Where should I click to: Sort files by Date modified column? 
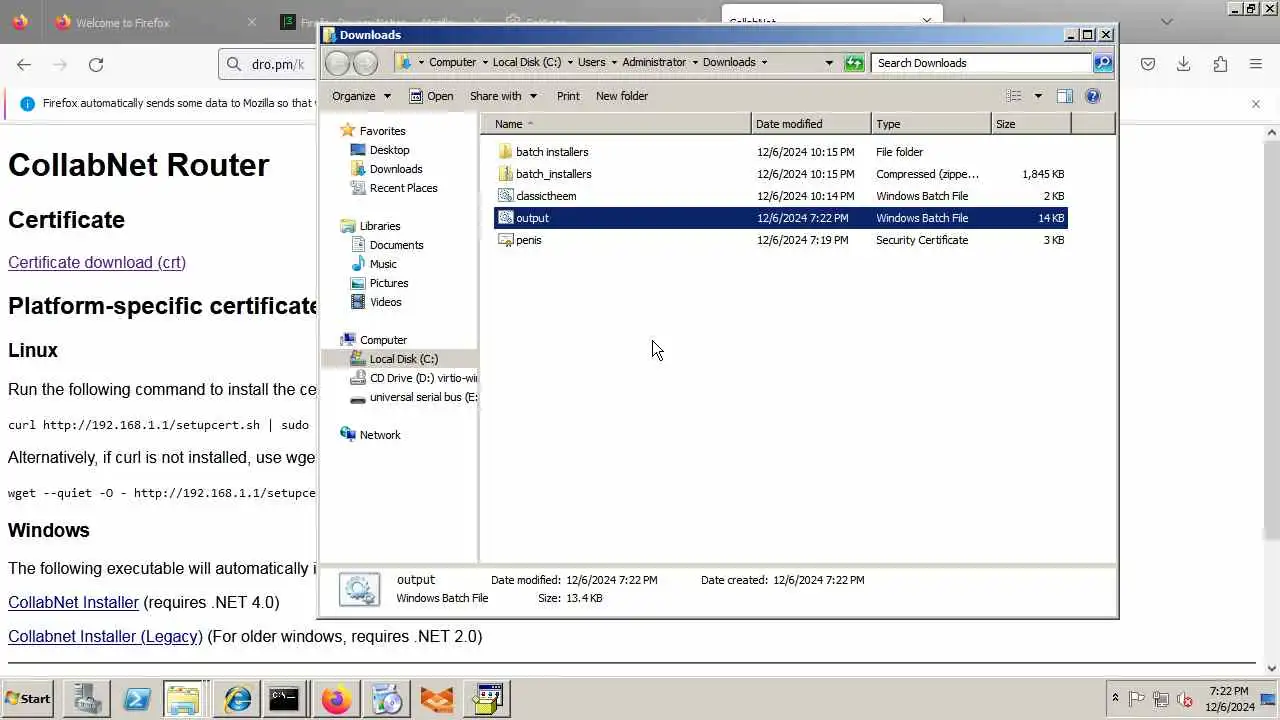[x=811, y=124]
